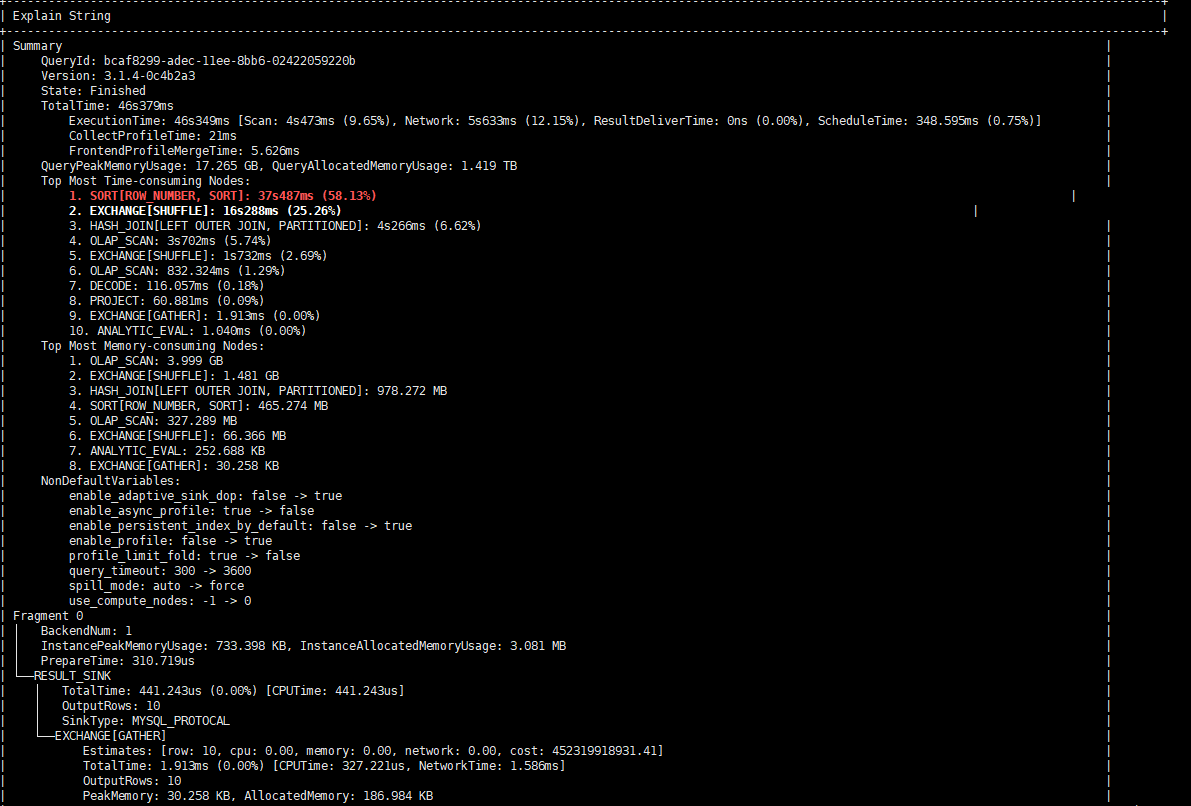1191x806 pixels.
Task: Click the SinkType: MYSQL_PROTOCAL line
Action: point(146,721)
